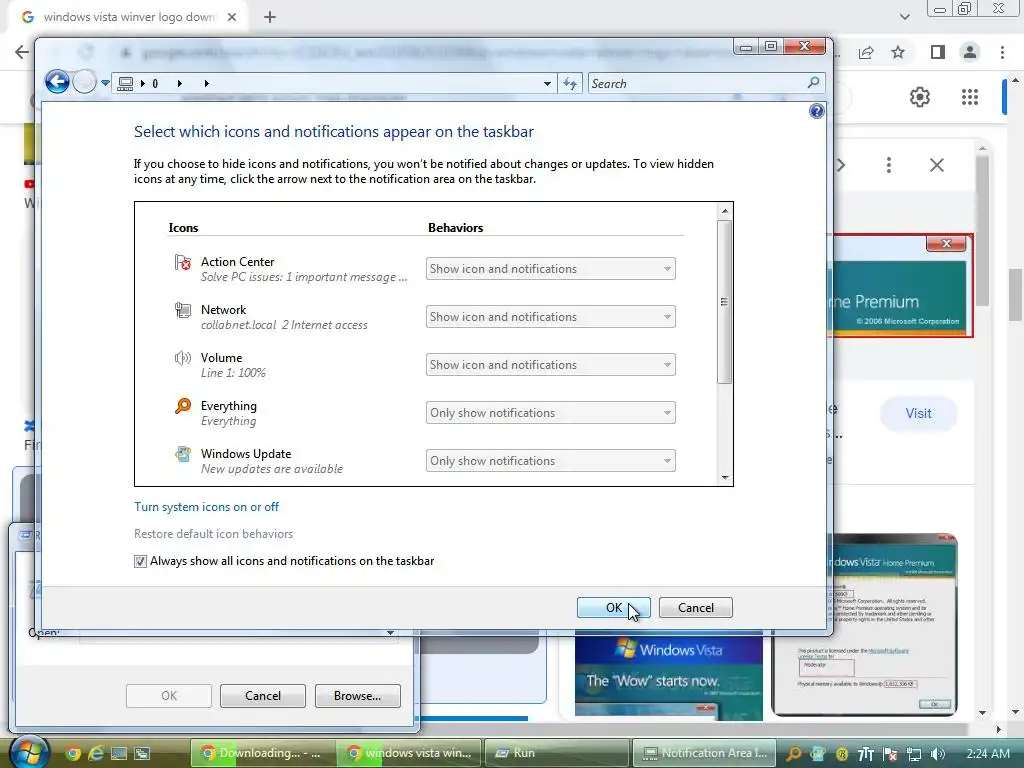The width and height of the screenshot is (1024, 768).
Task: Open recent pages dropdown beside navigation arrows
Action: pos(105,83)
